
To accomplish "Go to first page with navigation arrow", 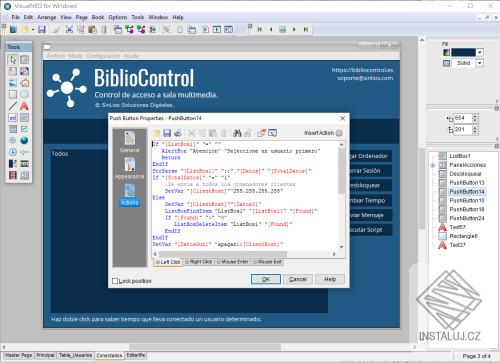I will pos(260,30).
